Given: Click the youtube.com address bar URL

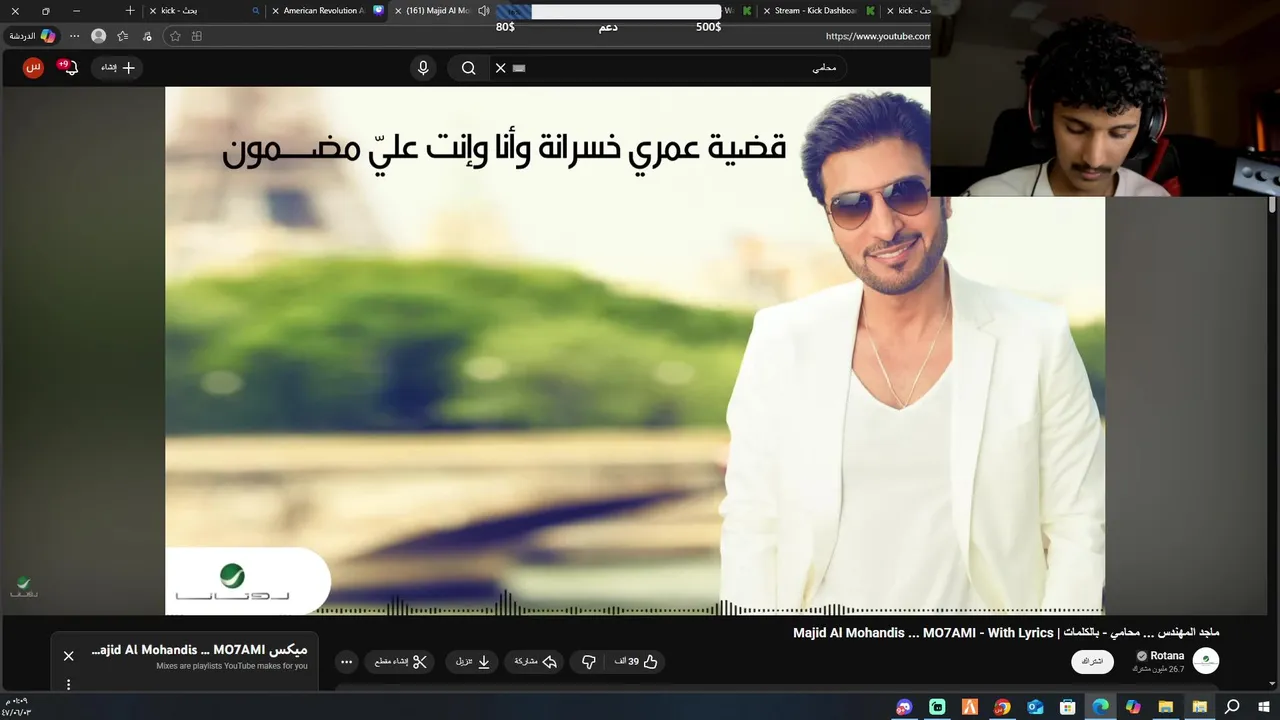Looking at the screenshot, I should [877, 36].
